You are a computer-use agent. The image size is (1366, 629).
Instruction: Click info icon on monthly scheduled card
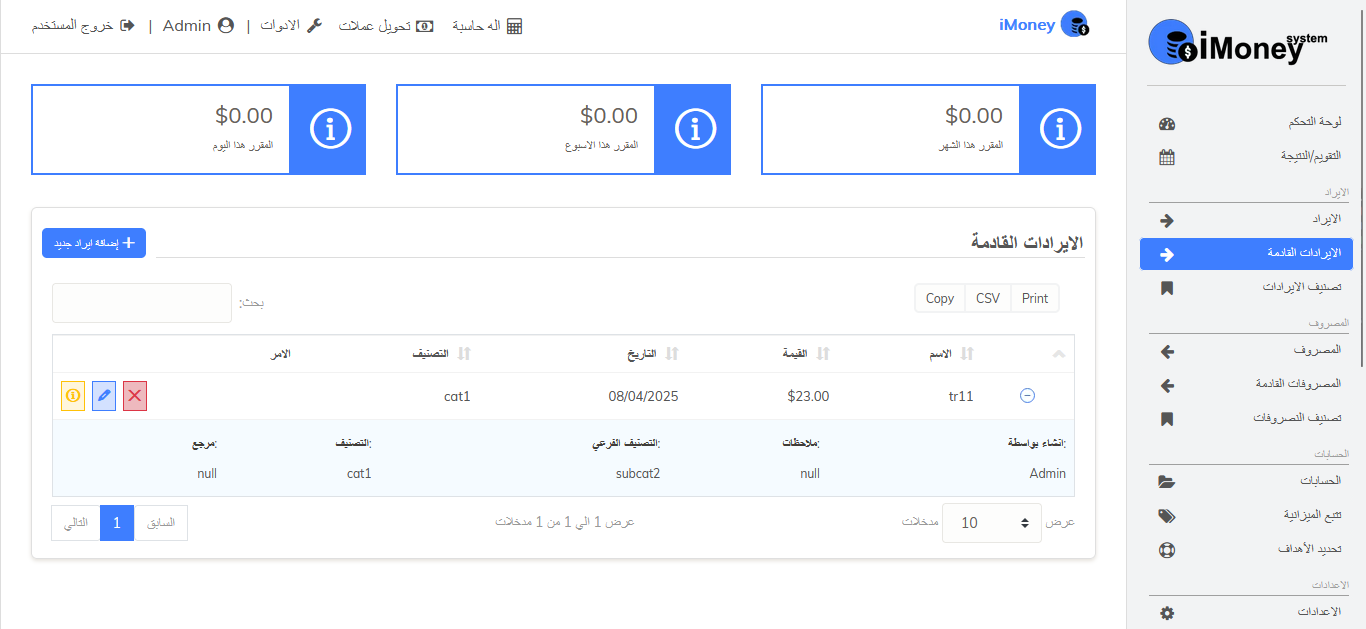[x=1058, y=129]
